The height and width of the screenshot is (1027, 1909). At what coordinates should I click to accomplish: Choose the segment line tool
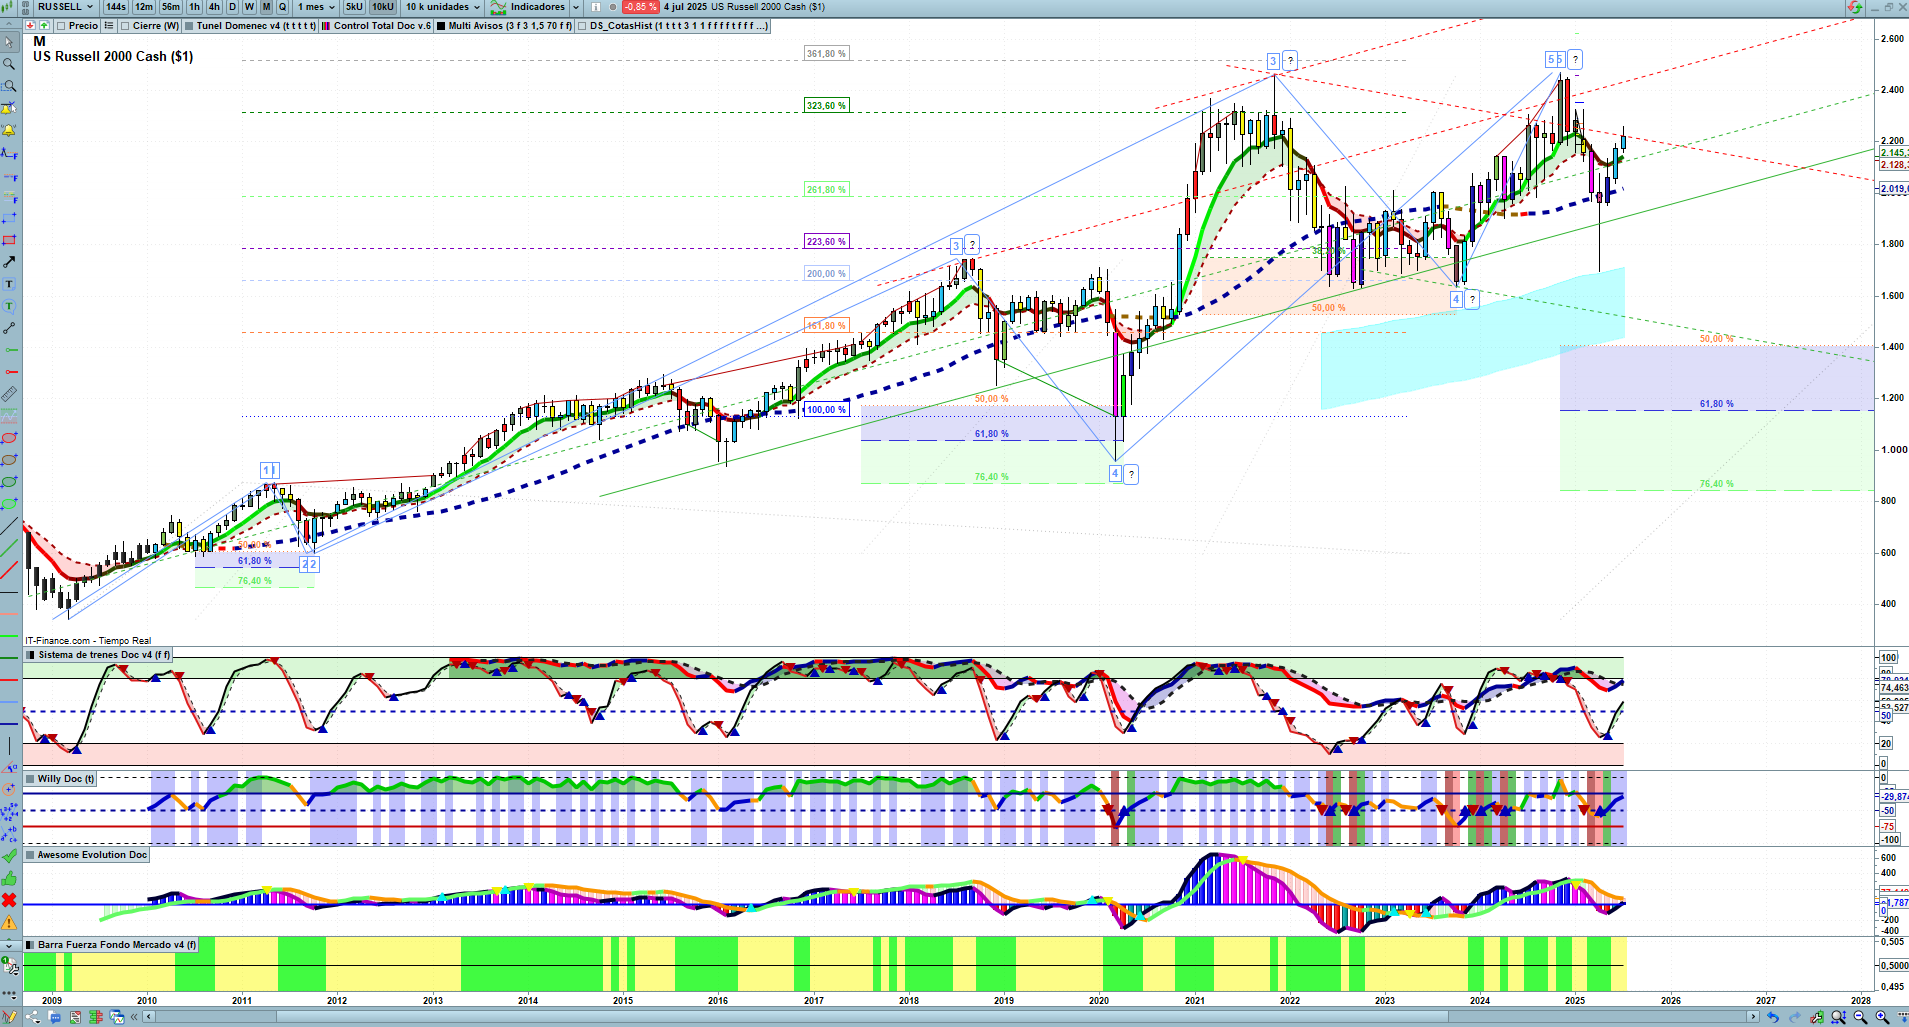pos(9,328)
